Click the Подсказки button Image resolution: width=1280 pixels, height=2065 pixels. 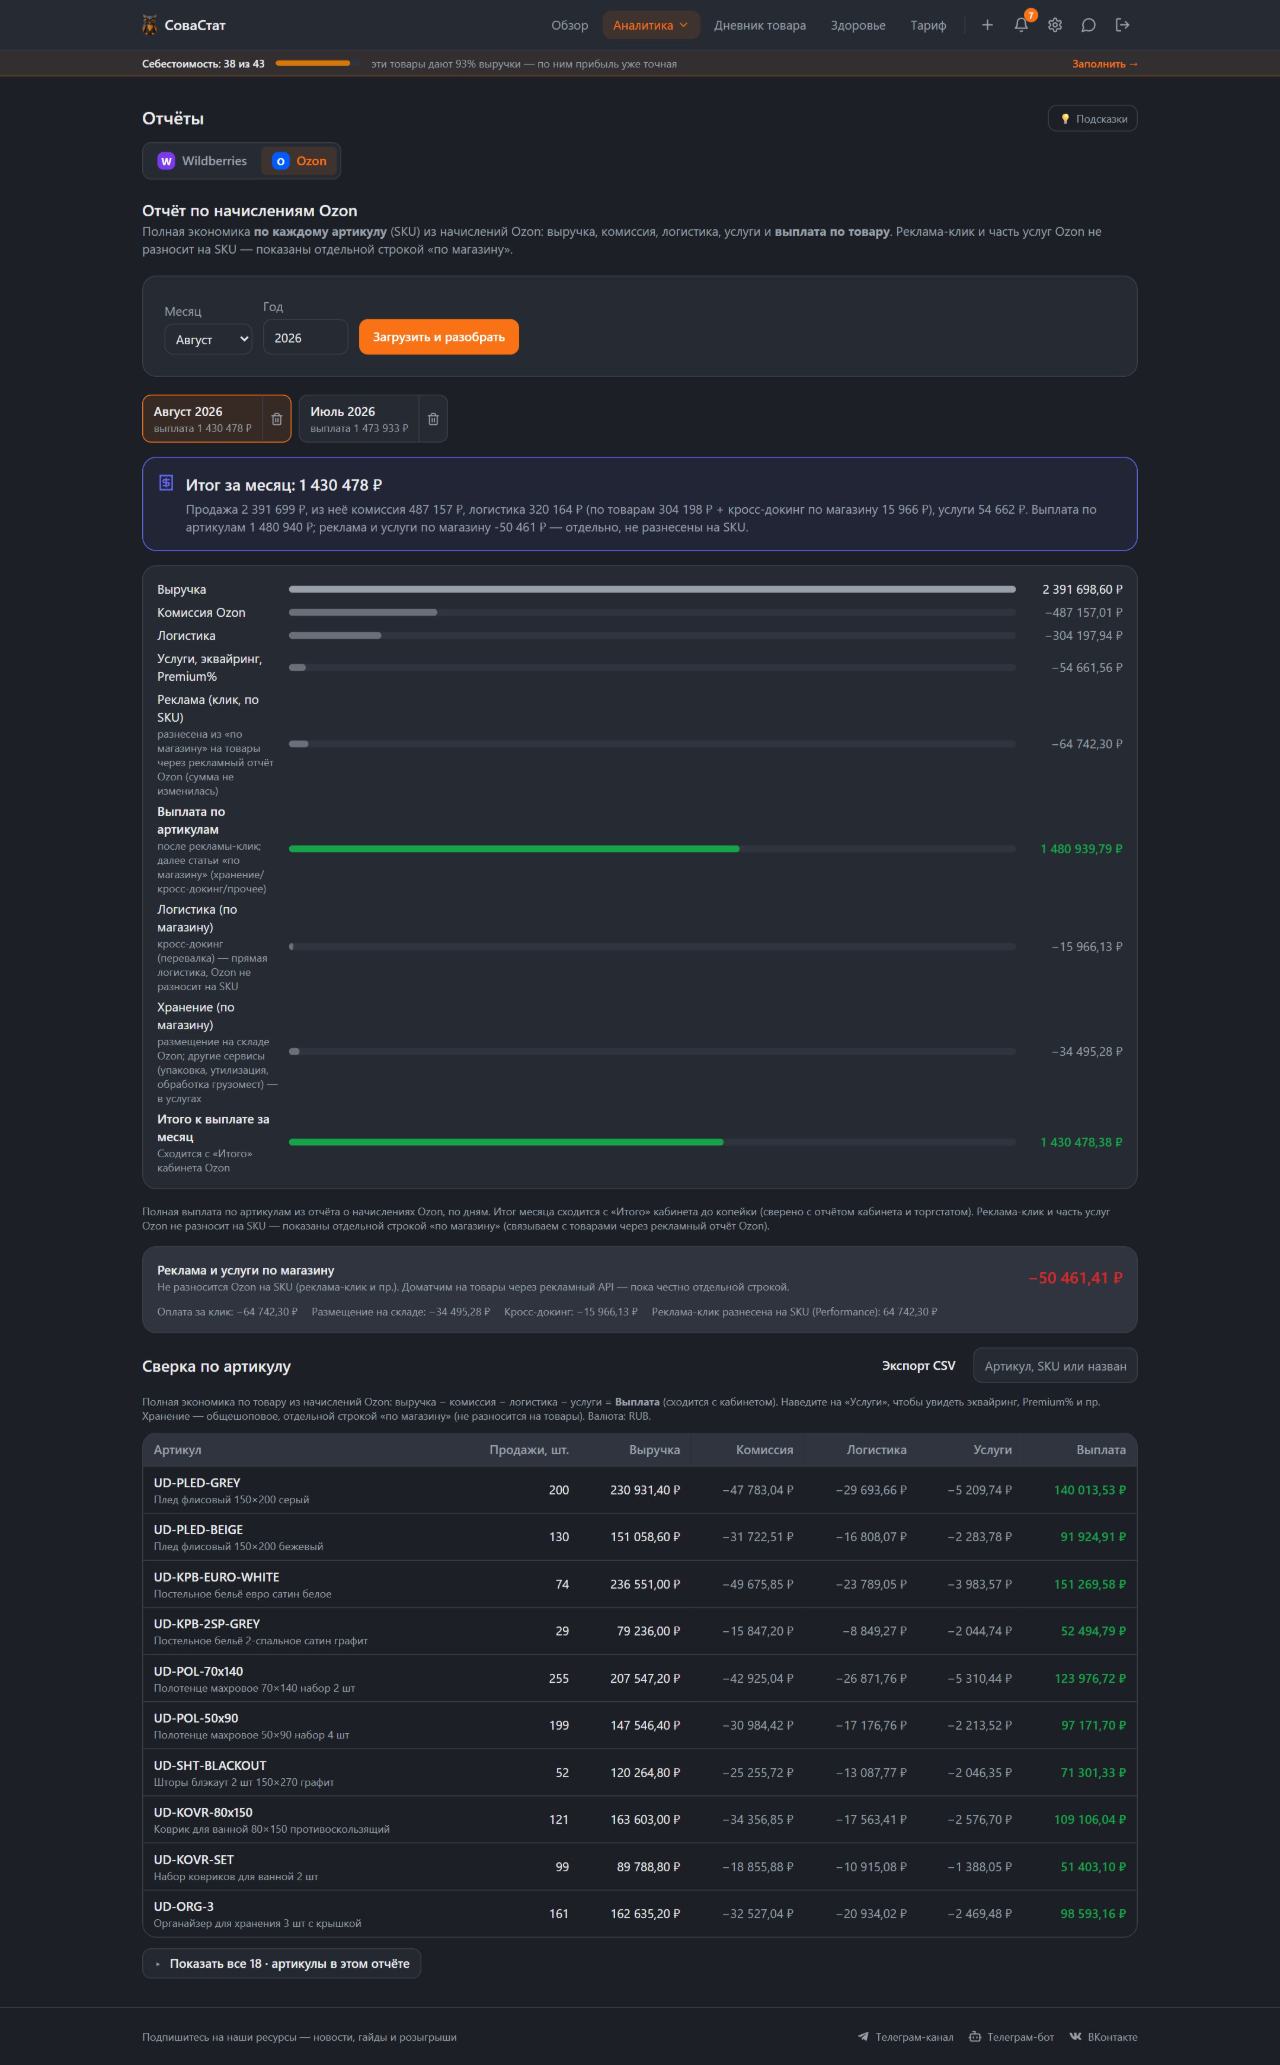click(1092, 119)
